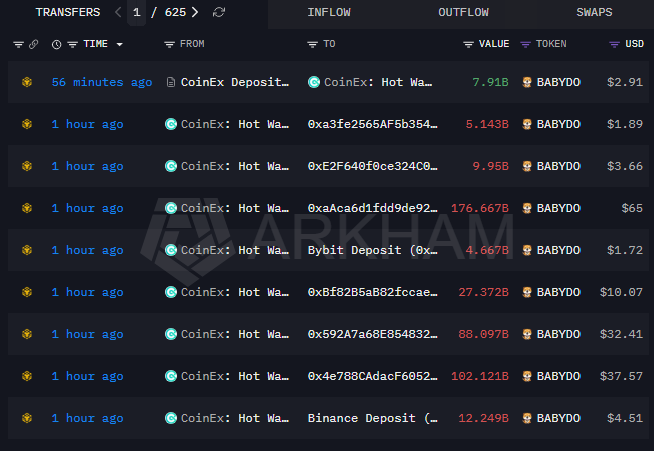Toggle TIME sort order arrow
Screen dimensions: 654x451
click(120, 44)
